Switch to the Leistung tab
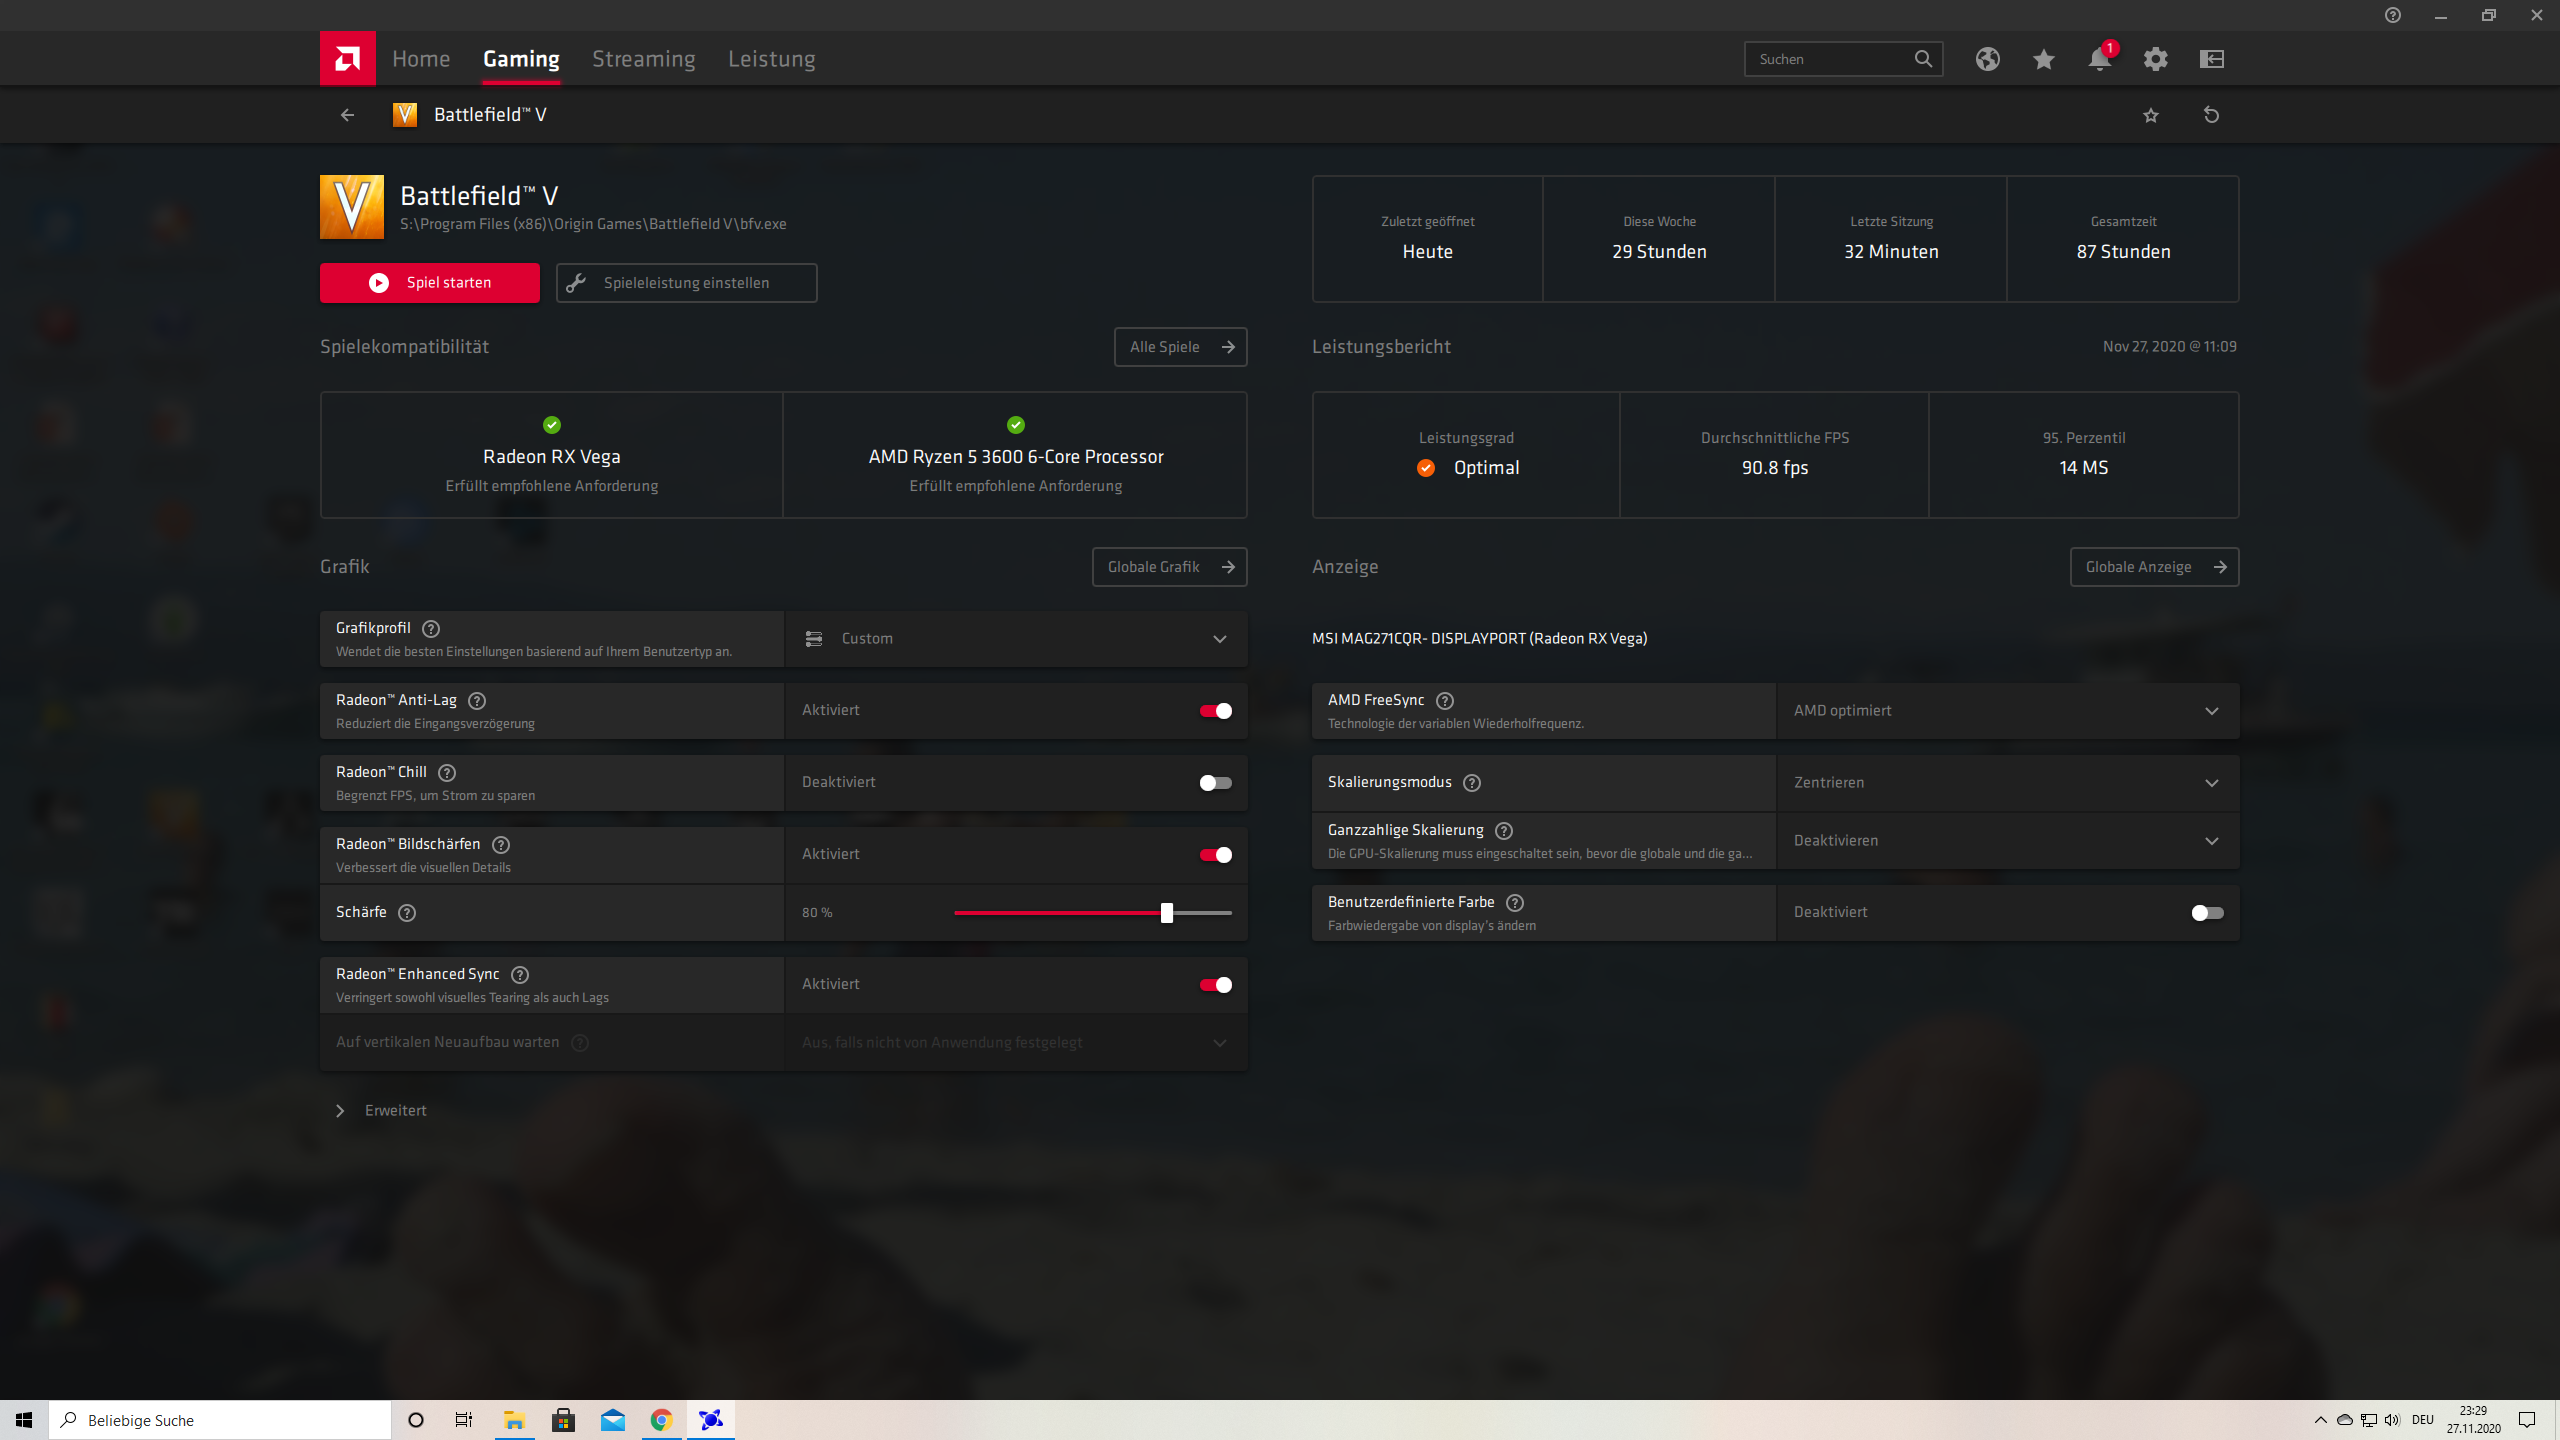Image resolution: width=2560 pixels, height=1440 pixels. (771, 59)
